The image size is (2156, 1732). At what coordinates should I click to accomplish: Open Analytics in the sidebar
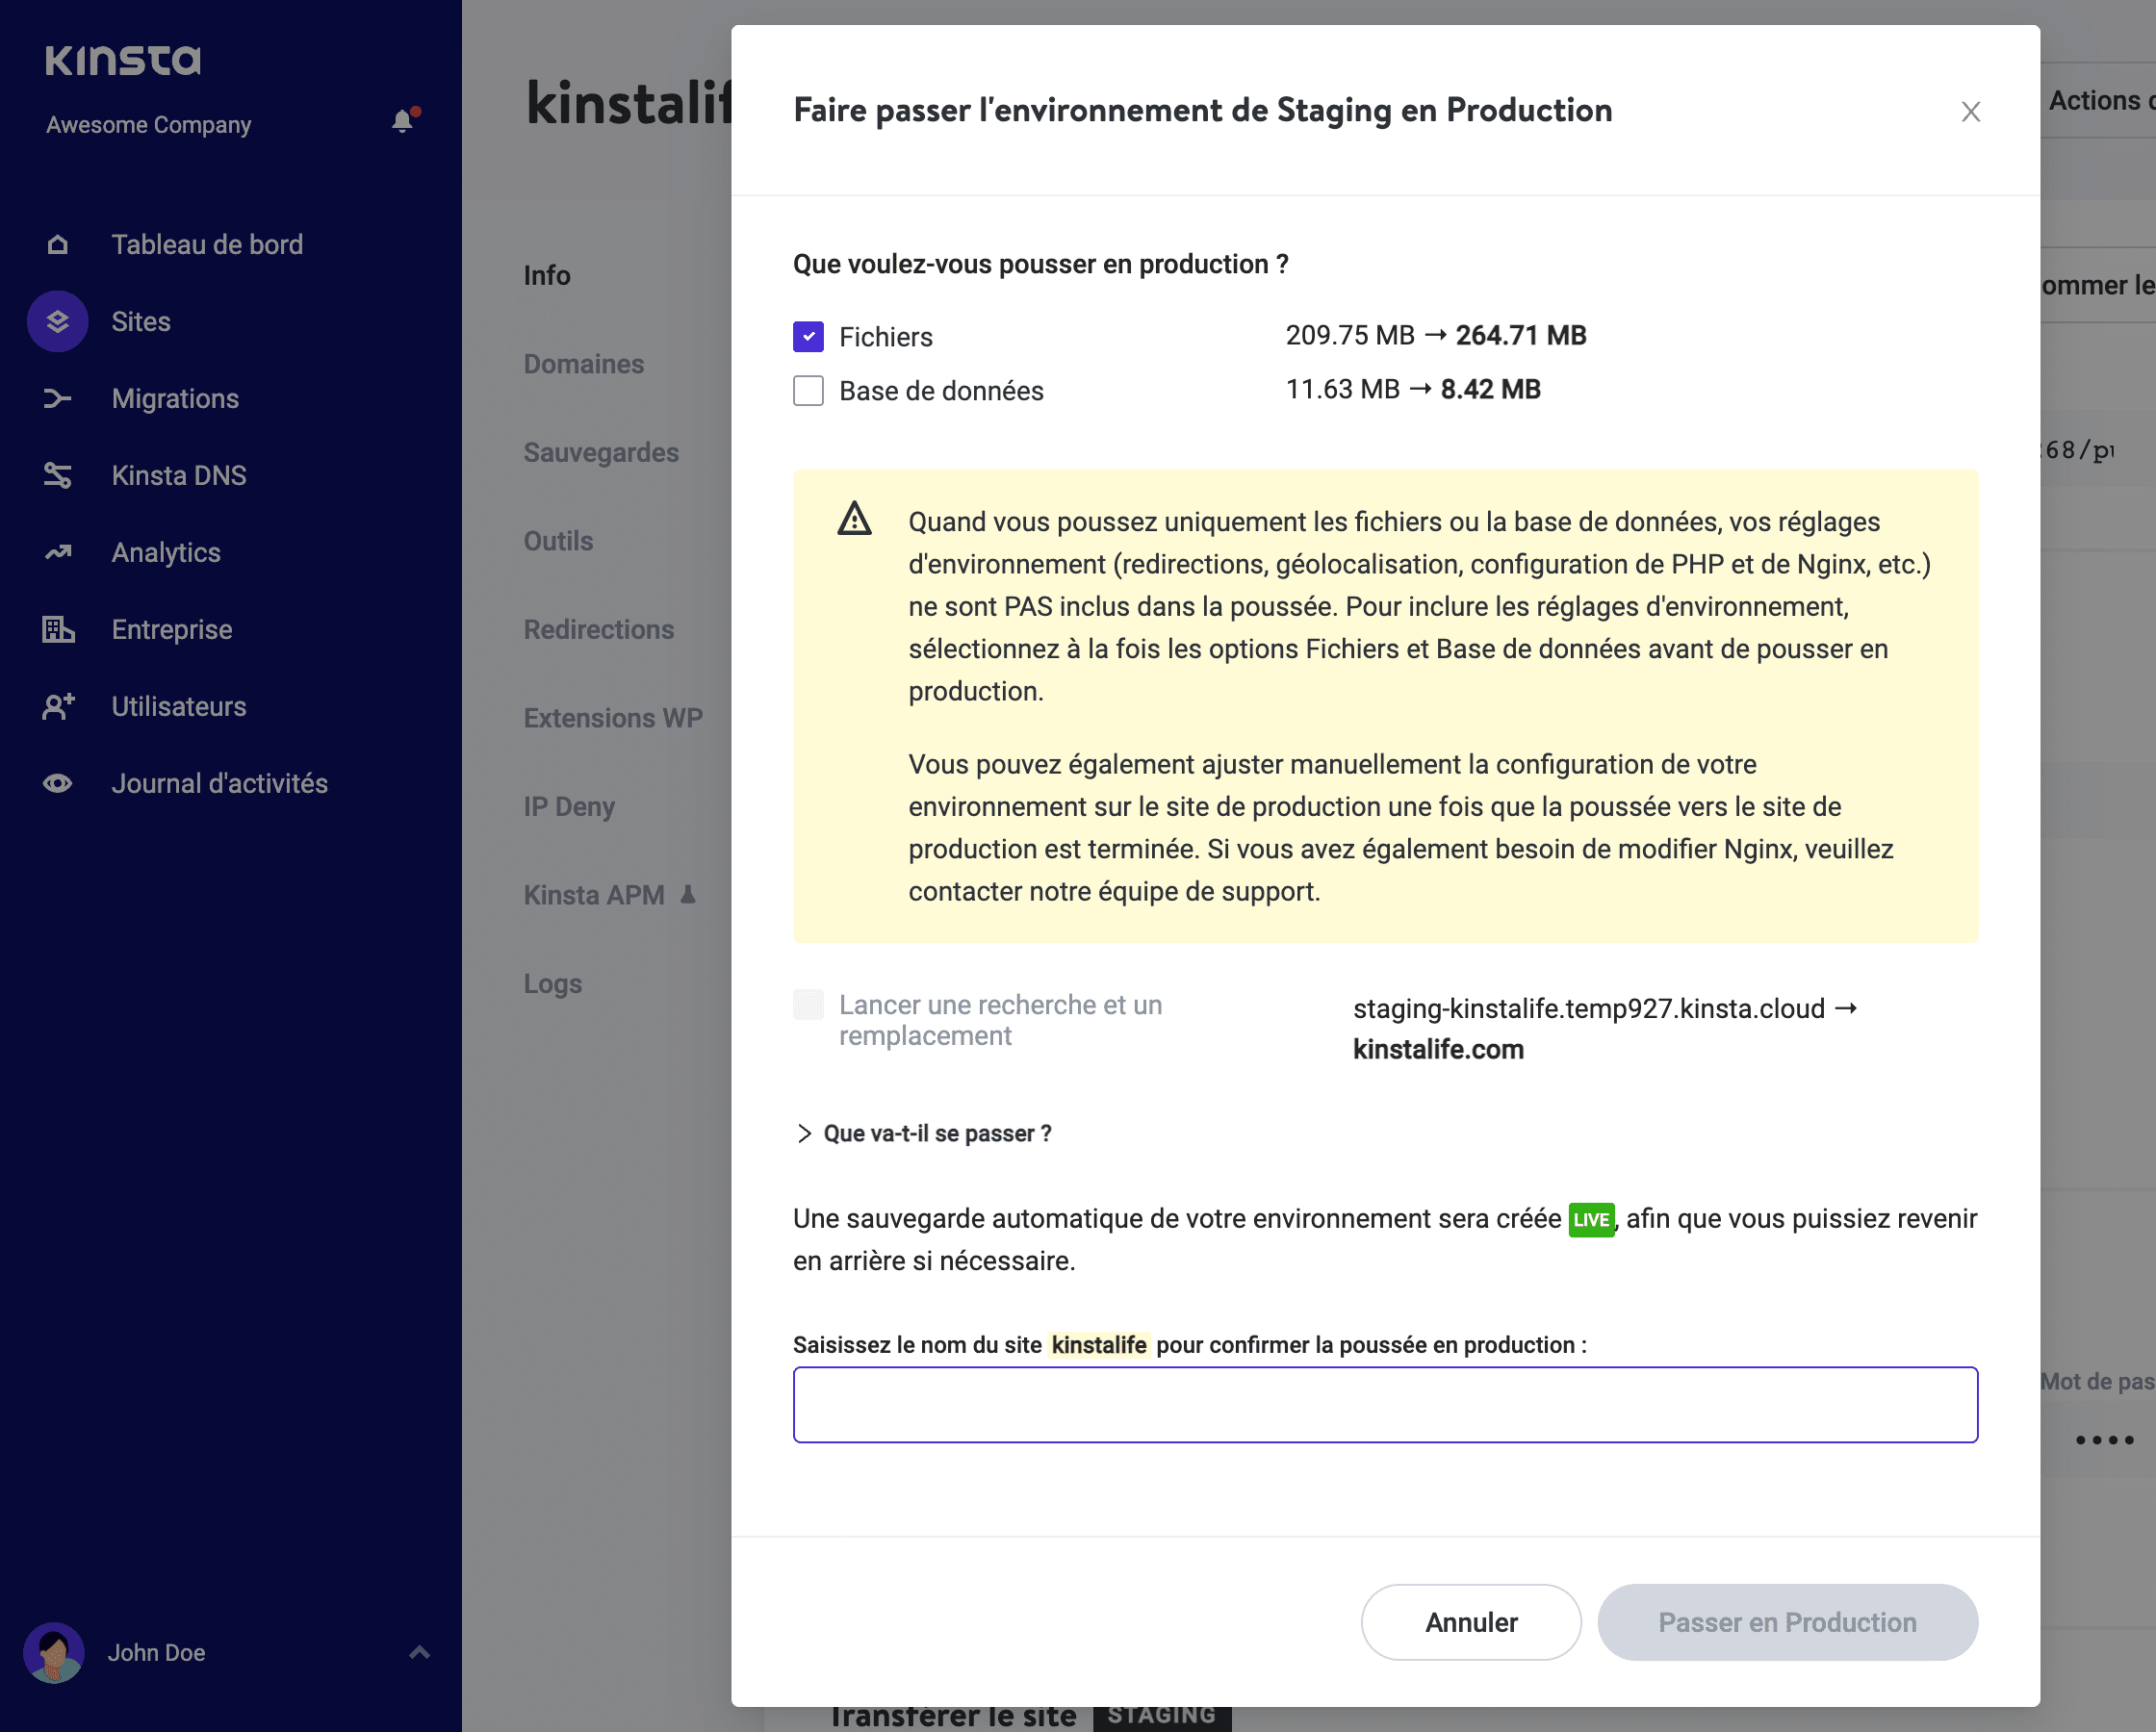click(x=166, y=552)
